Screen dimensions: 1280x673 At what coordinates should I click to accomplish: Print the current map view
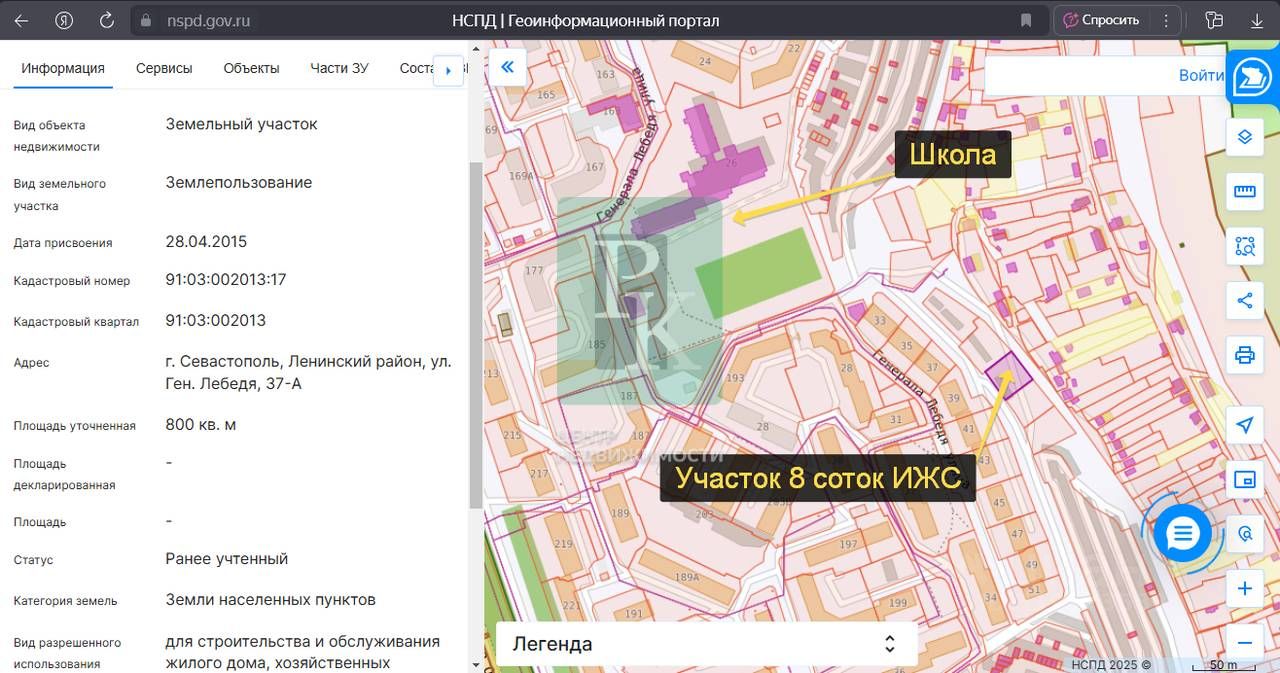click(1244, 354)
